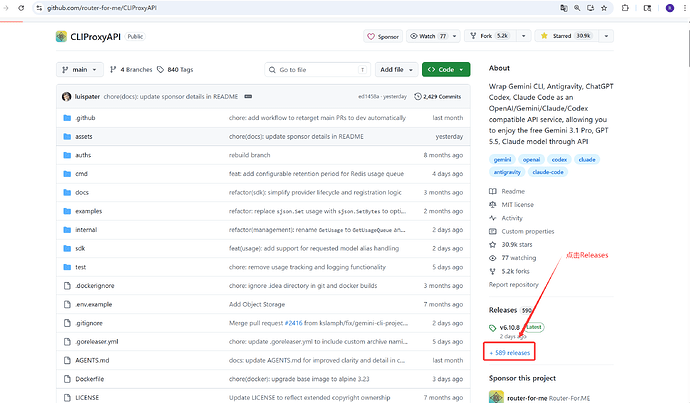Select the codex topic tag

click(559, 159)
